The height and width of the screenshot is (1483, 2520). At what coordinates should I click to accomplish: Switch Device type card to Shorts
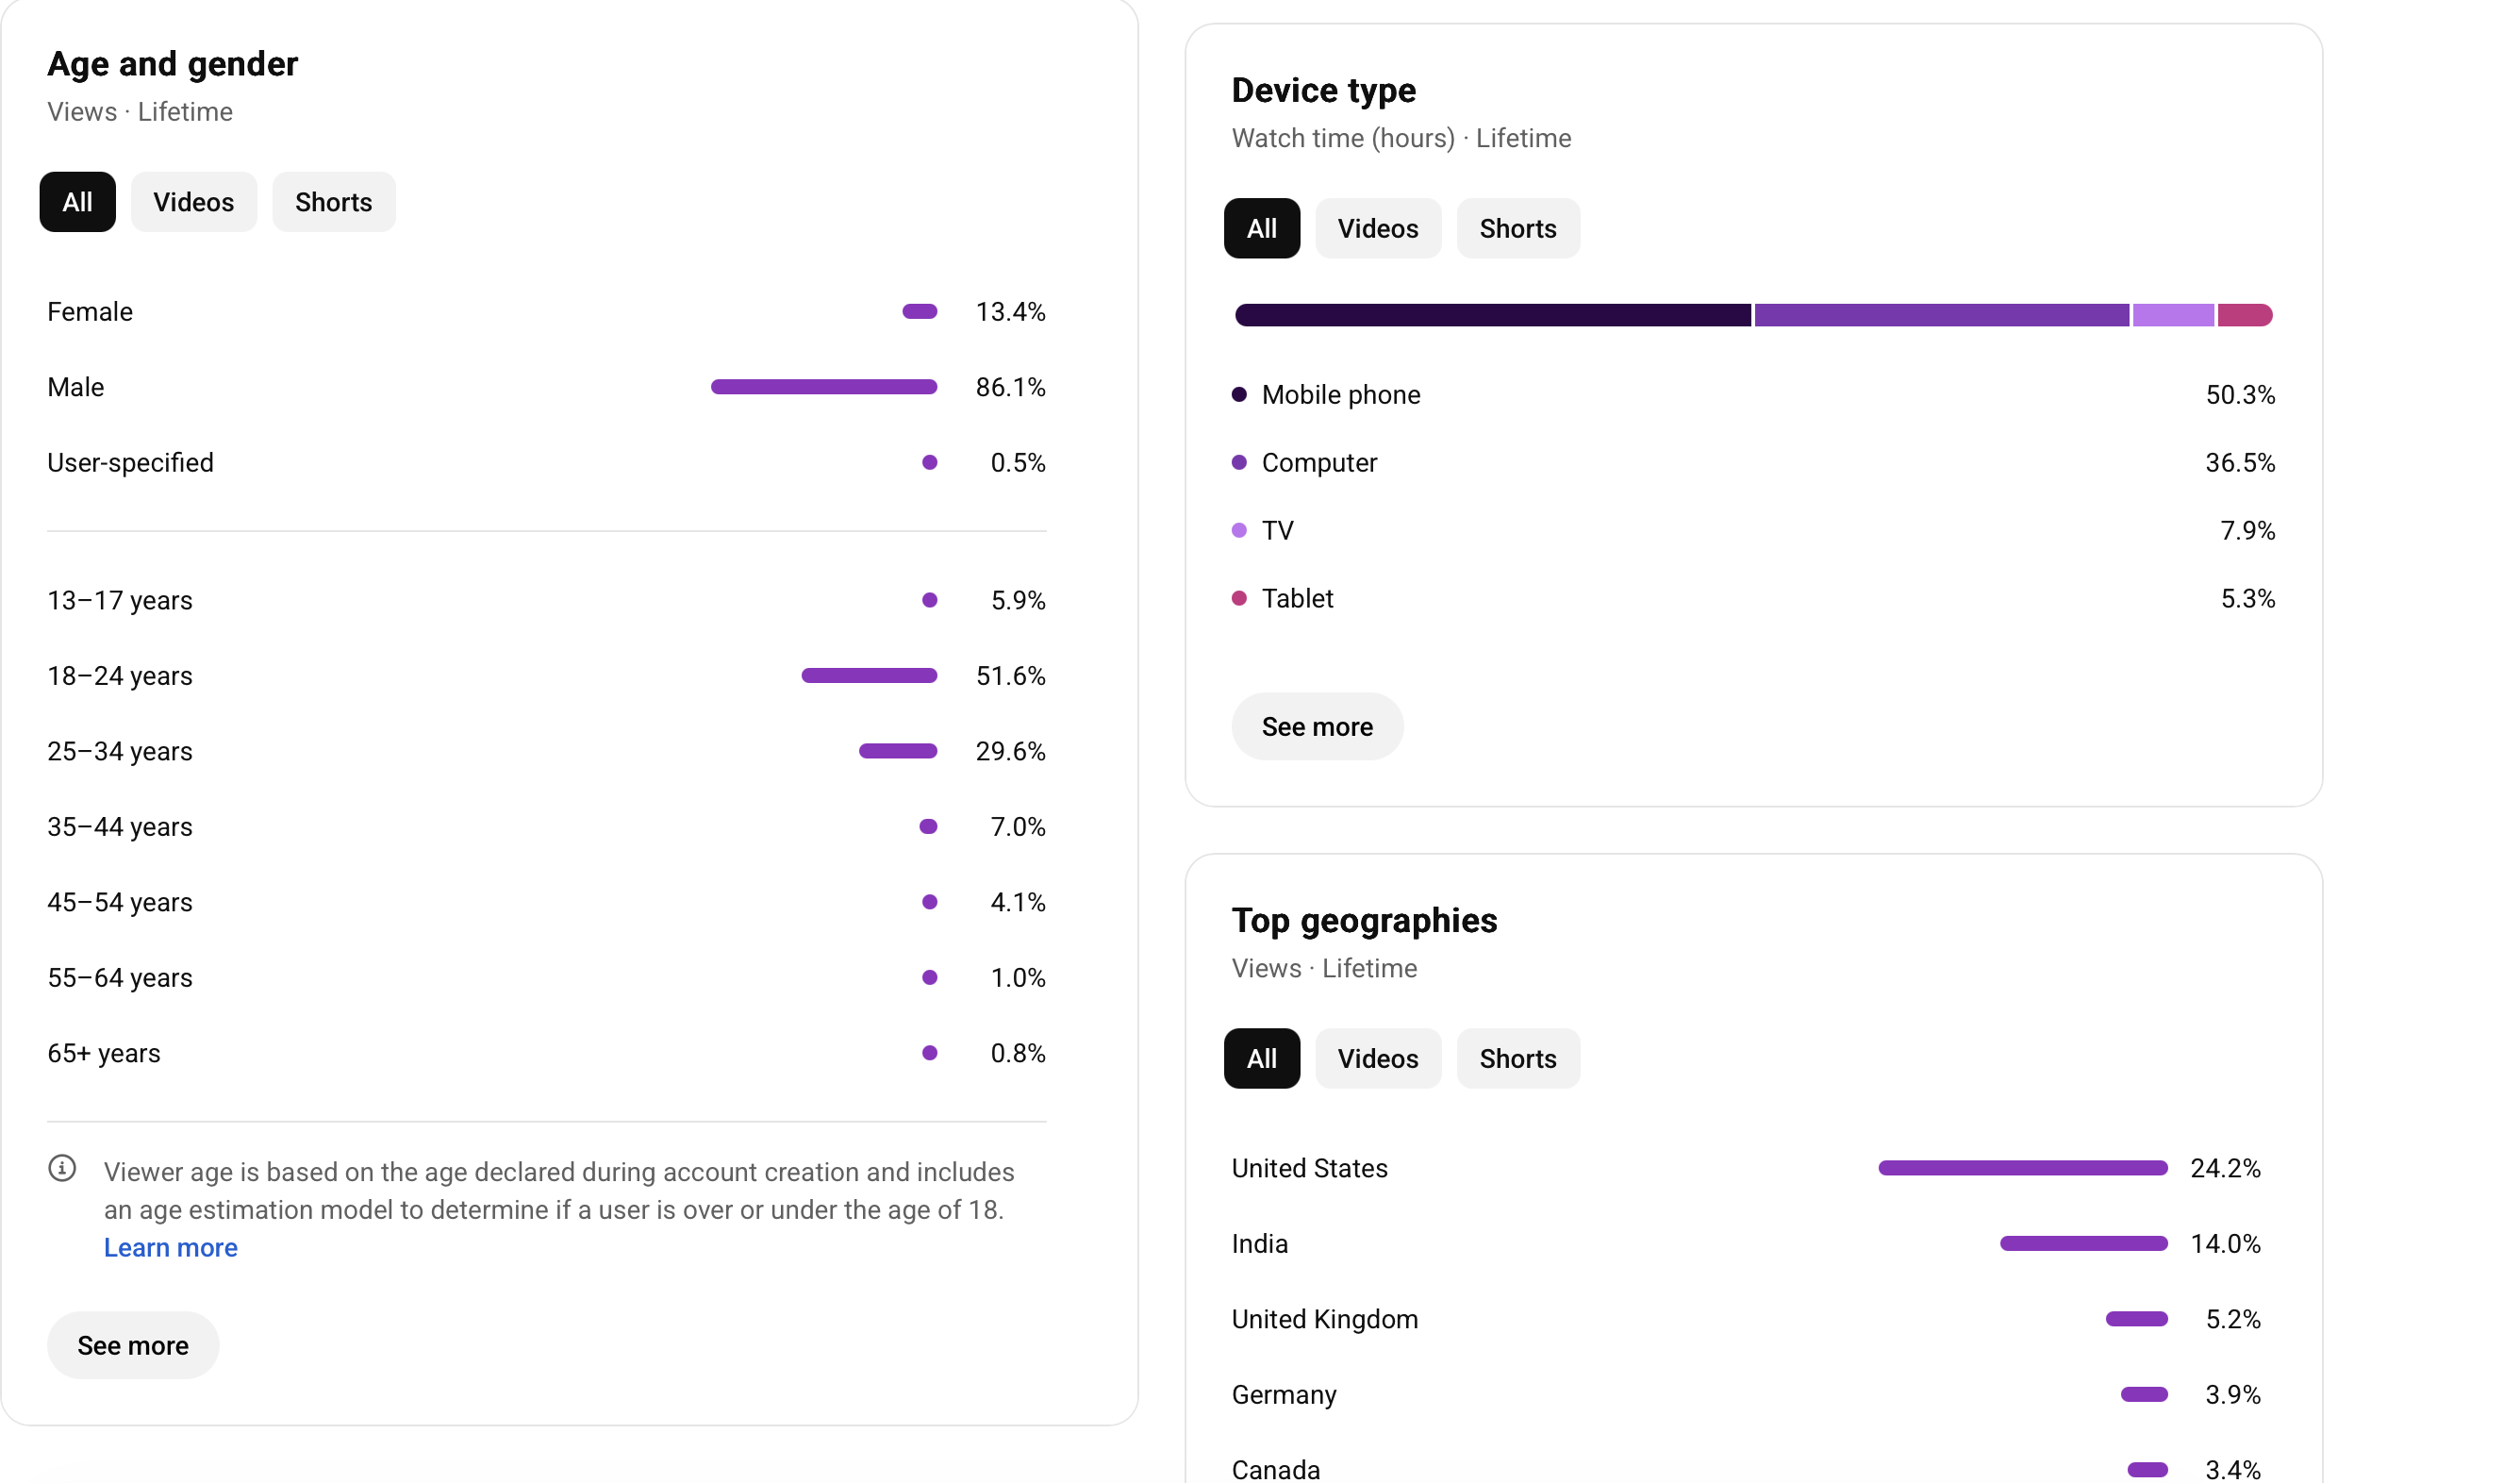pos(1518,229)
